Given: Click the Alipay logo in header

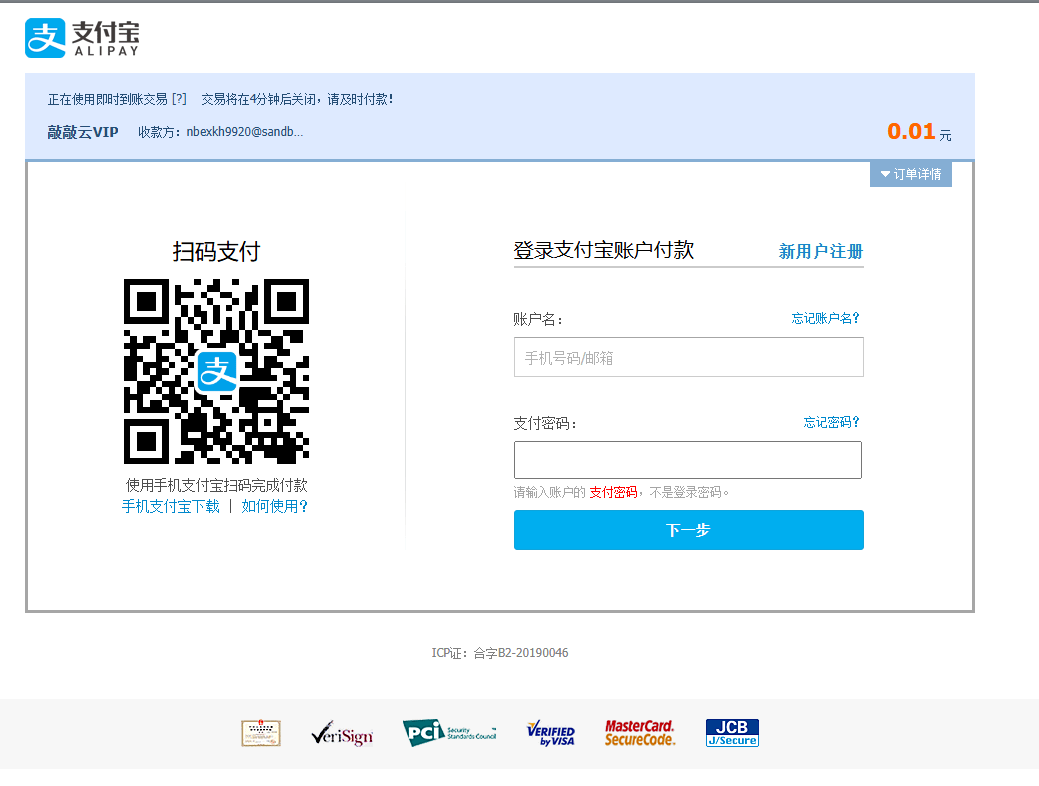Looking at the screenshot, I should pyautogui.click(x=82, y=37).
